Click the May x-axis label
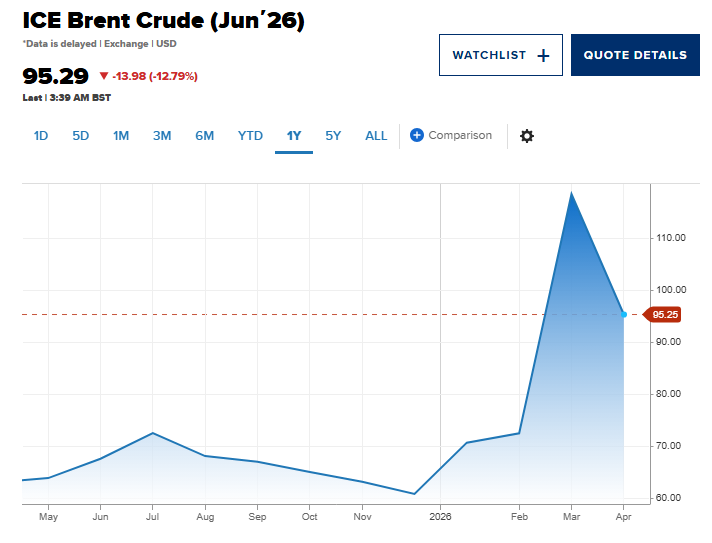 click(x=49, y=517)
